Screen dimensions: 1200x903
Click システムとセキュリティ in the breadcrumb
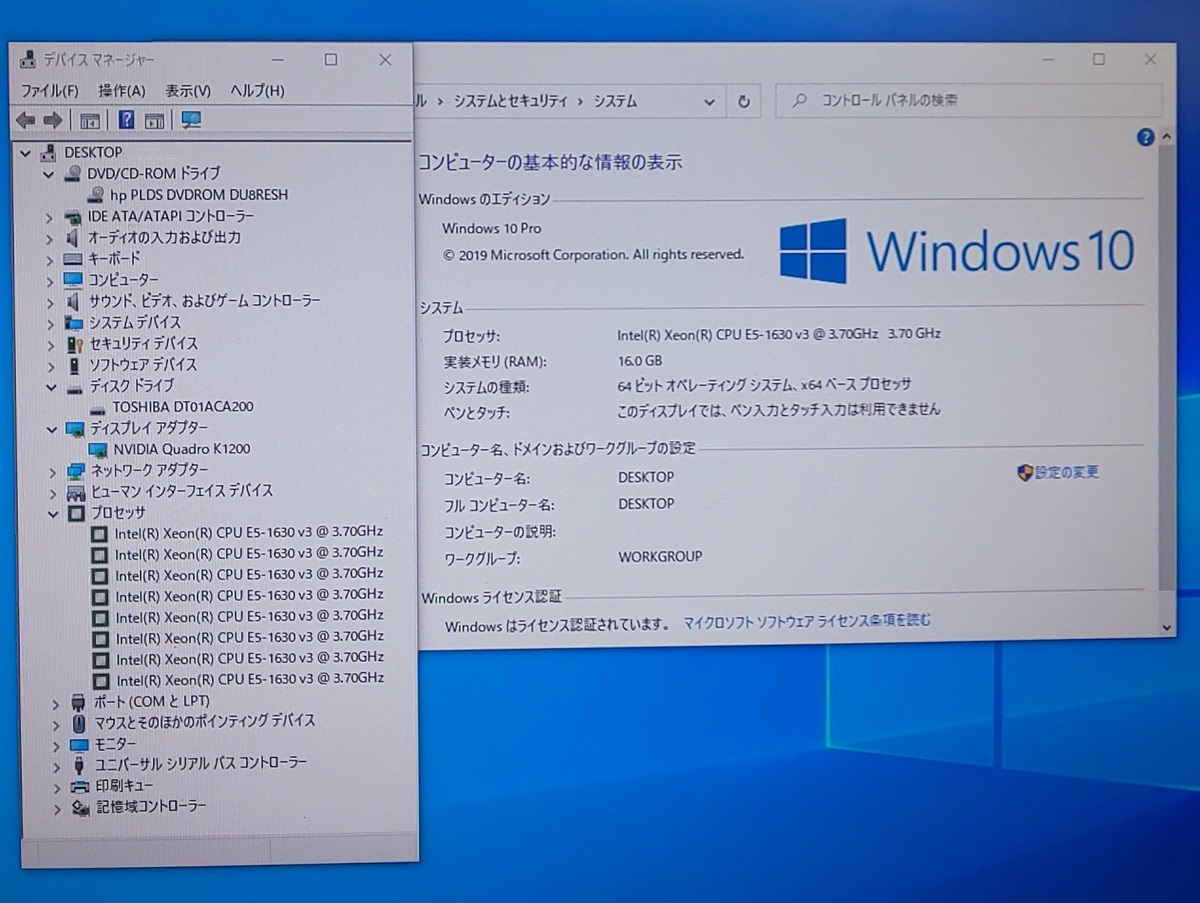point(510,101)
